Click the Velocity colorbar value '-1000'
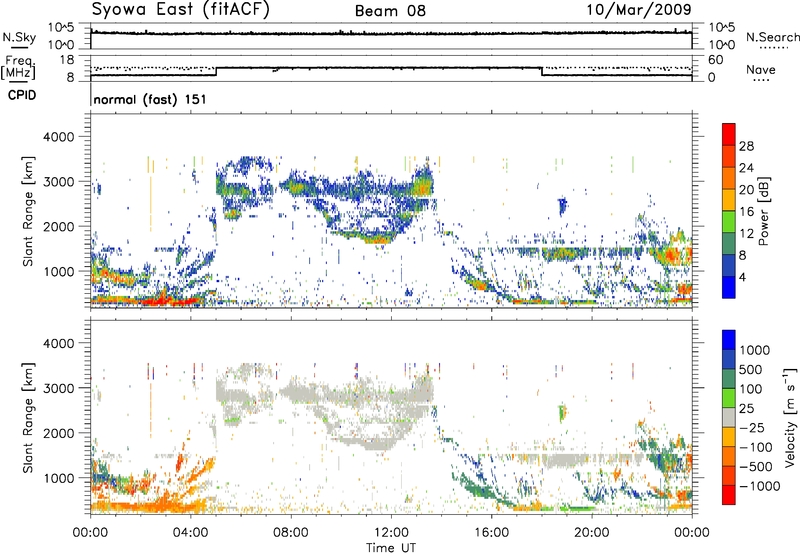This screenshot has height=554, width=800. pos(759,486)
